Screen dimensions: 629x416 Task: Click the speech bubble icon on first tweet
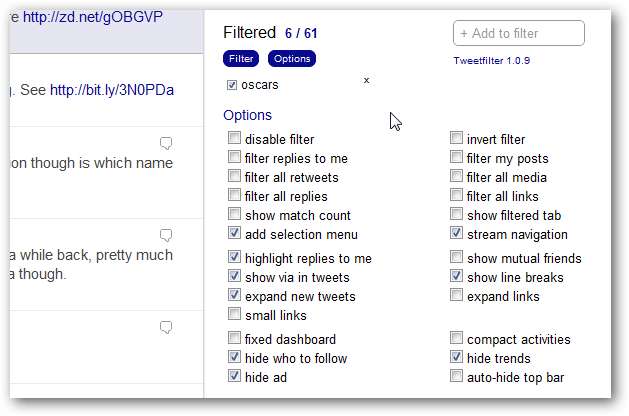[x=166, y=142]
